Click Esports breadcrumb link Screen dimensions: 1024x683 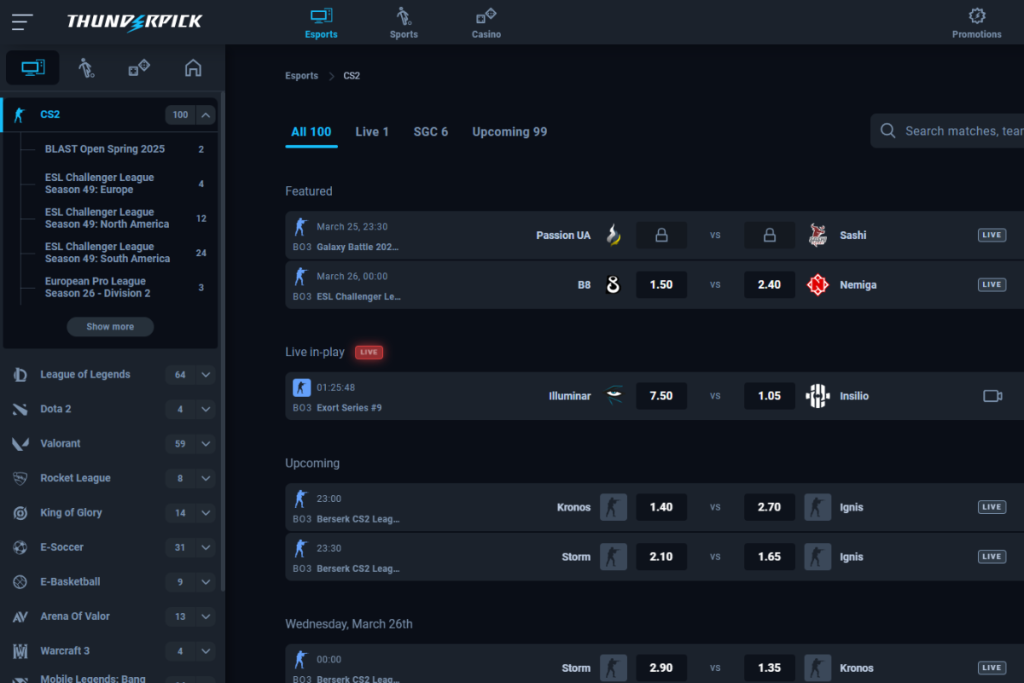(301, 76)
